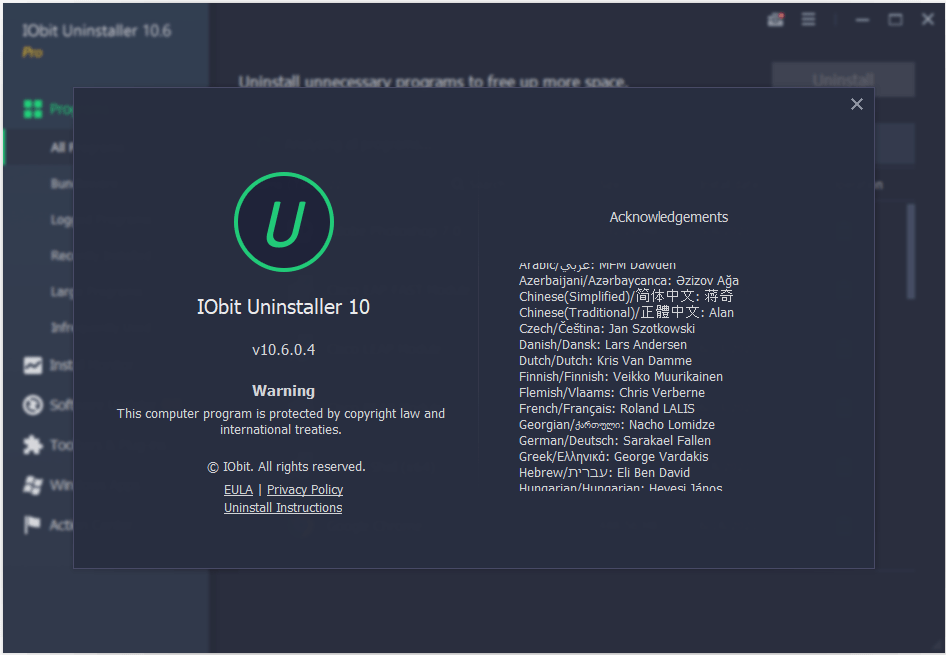Open the Privacy Policy link
The height and width of the screenshot is (655, 946).
305,490
